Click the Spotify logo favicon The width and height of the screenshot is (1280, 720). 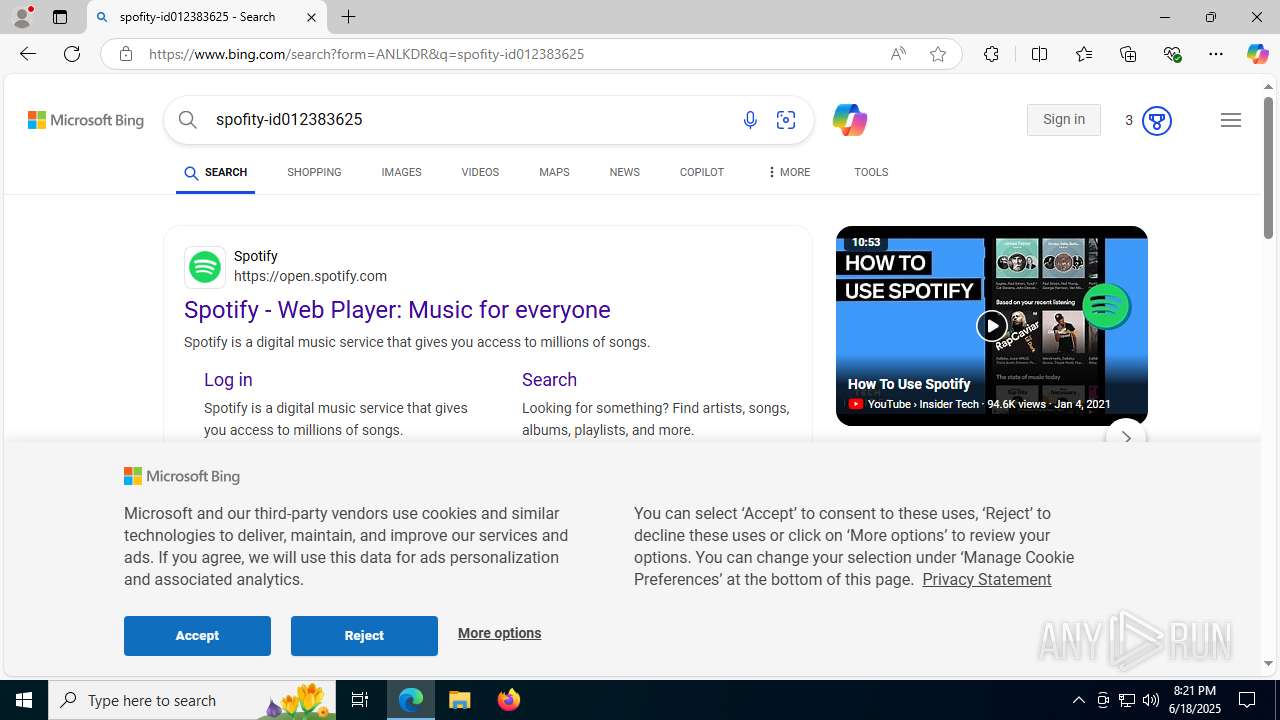point(205,267)
